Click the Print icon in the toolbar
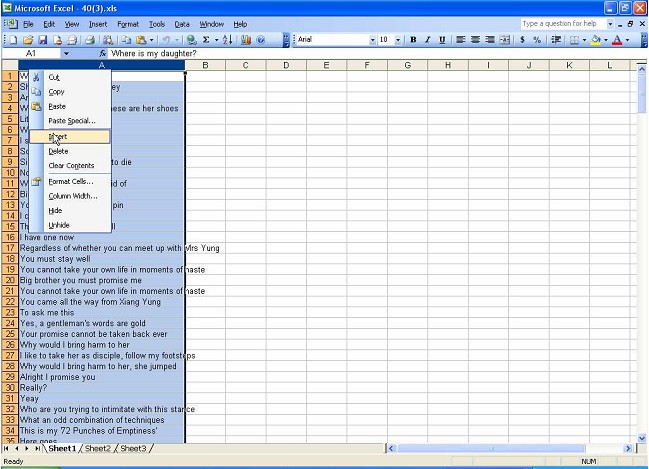The image size is (649, 469). [90, 40]
